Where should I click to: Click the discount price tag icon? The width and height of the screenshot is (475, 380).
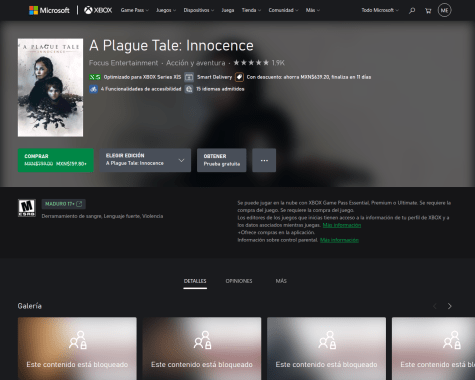tap(239, 77)
